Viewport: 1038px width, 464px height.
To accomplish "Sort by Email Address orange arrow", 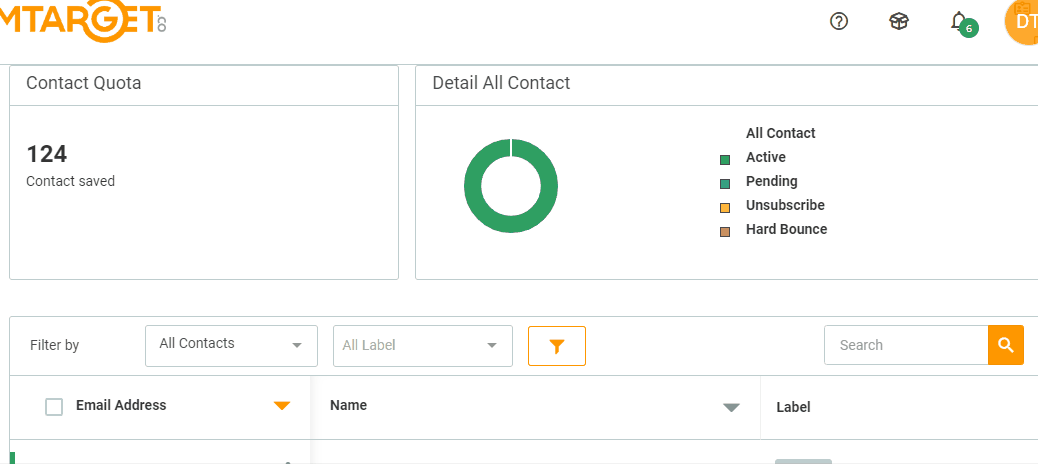I will (282, 406).
